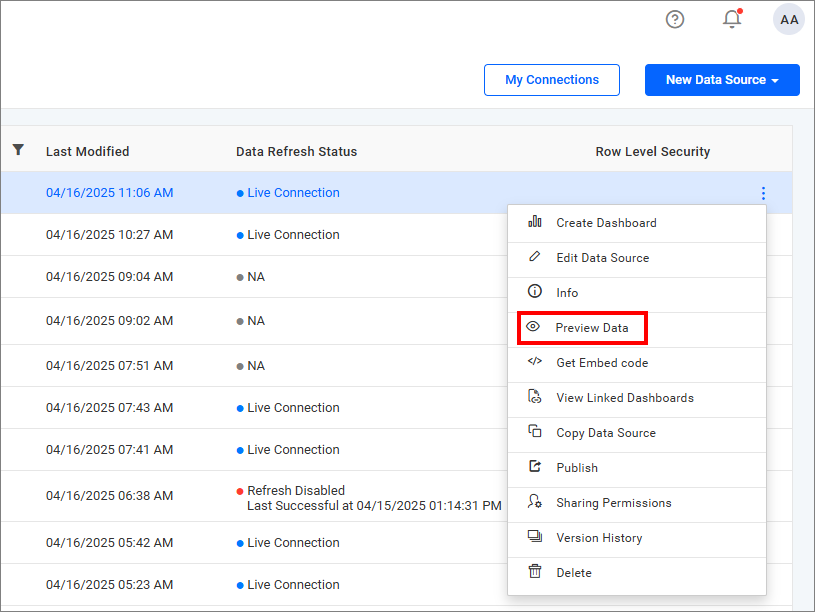Screen dimensions: 815x612
Task: Click the notification bell icon
Action: (731, 19)
